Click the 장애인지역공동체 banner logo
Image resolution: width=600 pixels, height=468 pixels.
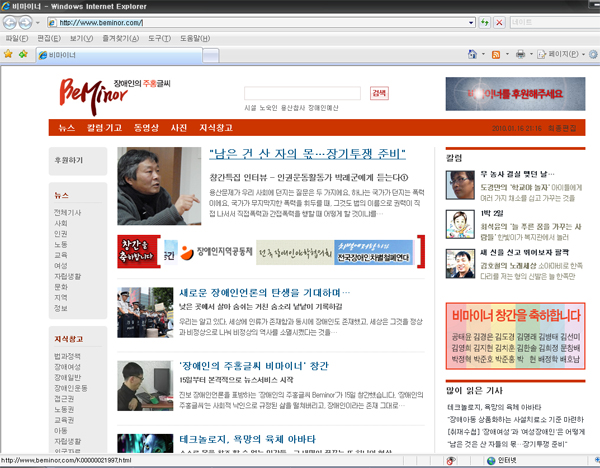click(x=216, y=252)
